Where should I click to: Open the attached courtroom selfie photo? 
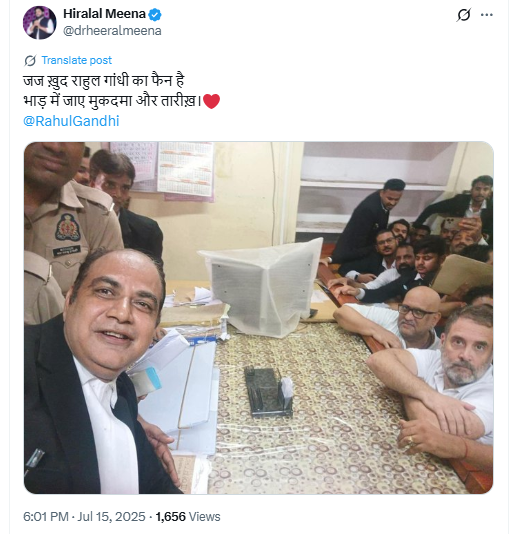click(x=259, y=318)
